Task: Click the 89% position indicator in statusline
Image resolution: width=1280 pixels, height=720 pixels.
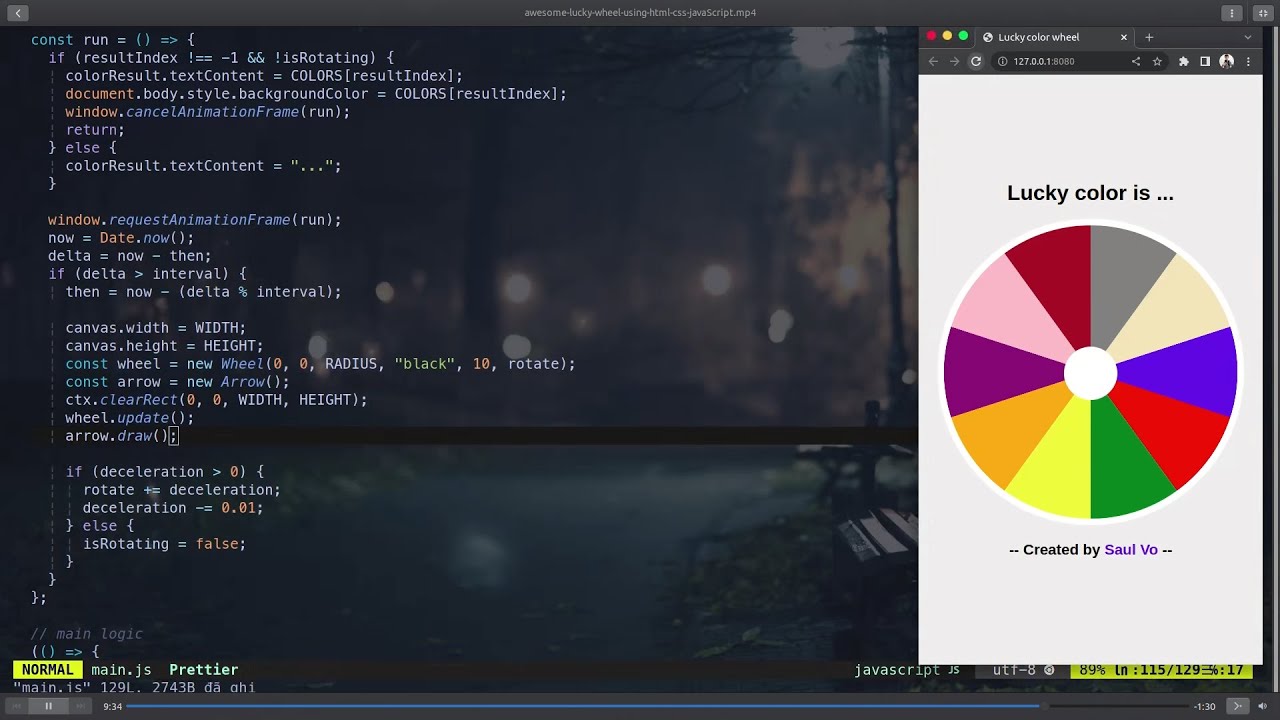Action: coord(1092,670)
